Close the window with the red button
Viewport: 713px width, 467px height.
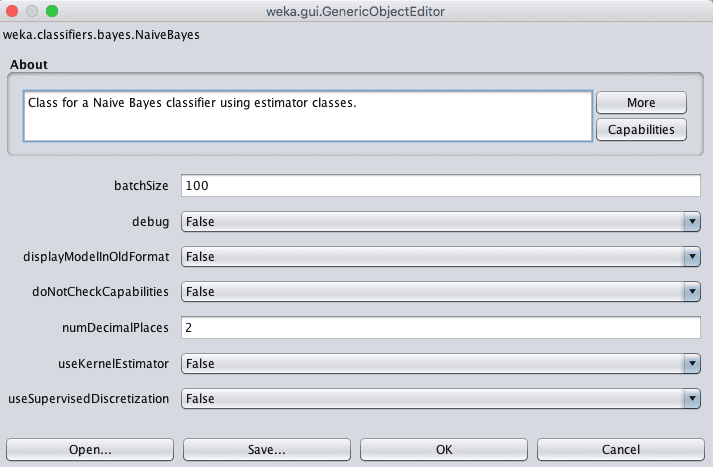[x=12, y=11]
